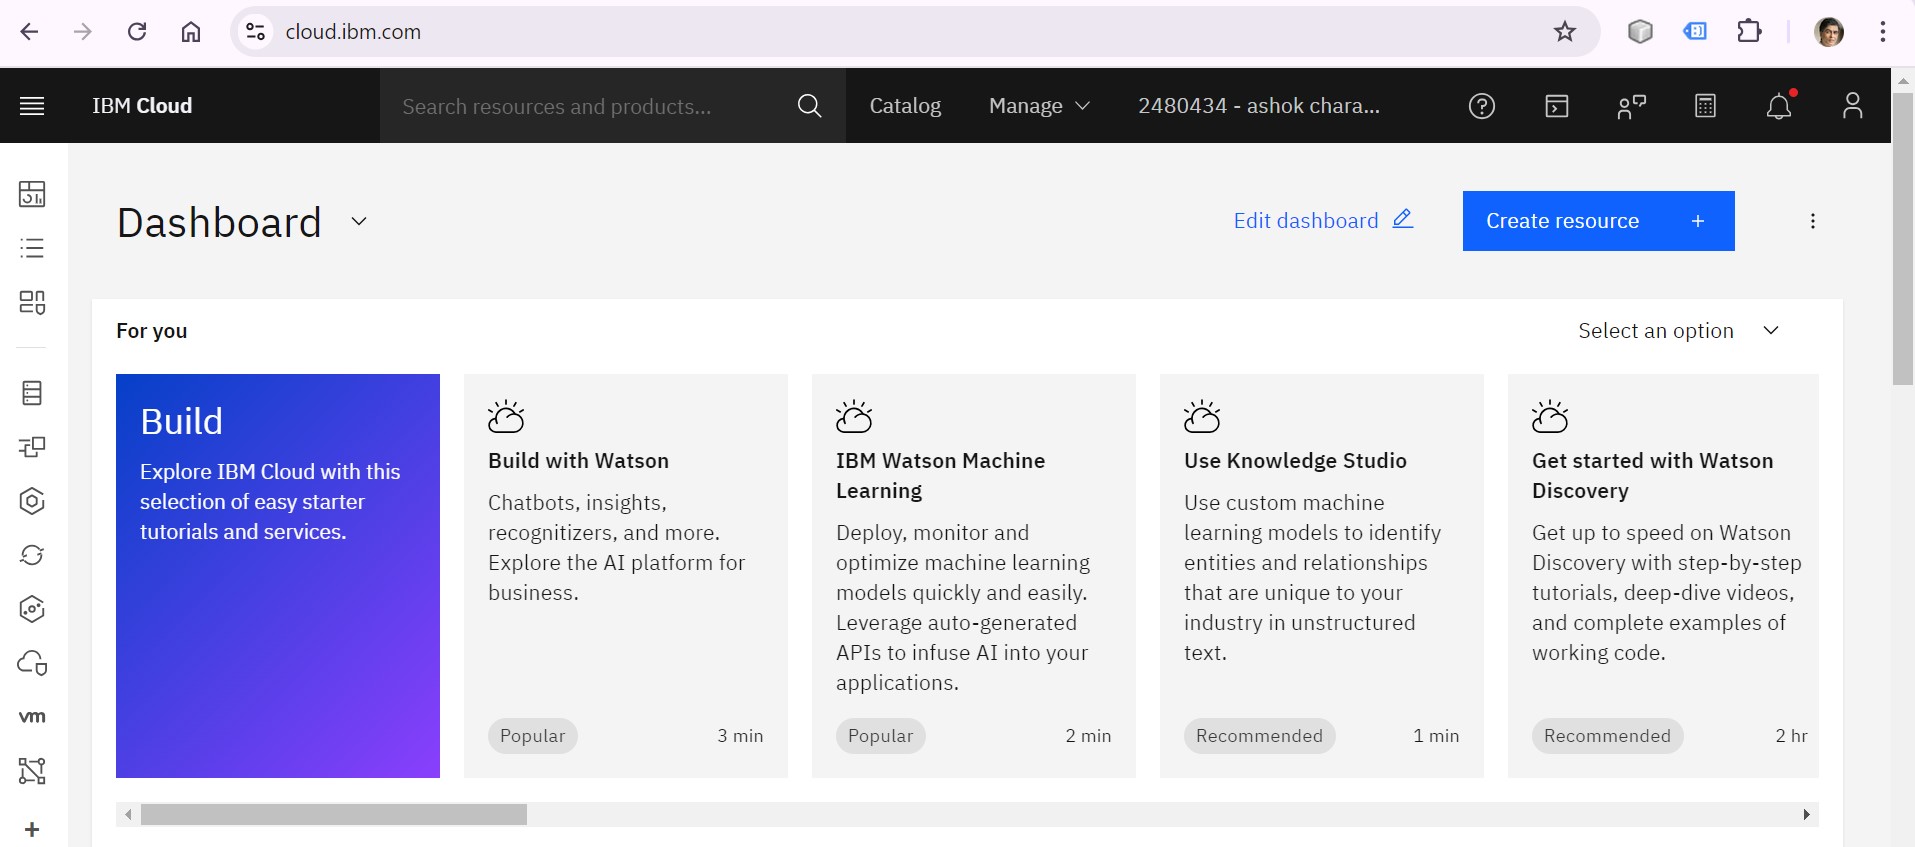The height and width of the screenshot is (847, 1915).
Task: Open Get started with Watson Discovery card
Action: [1663, 576]
